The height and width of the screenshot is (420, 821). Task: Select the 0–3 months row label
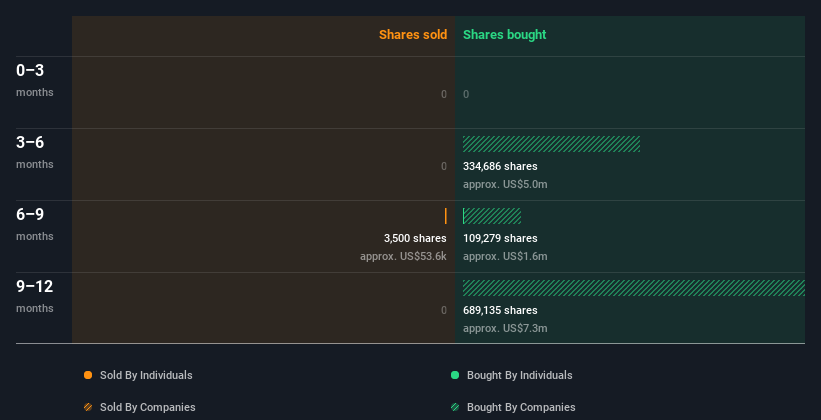point(35,80)
